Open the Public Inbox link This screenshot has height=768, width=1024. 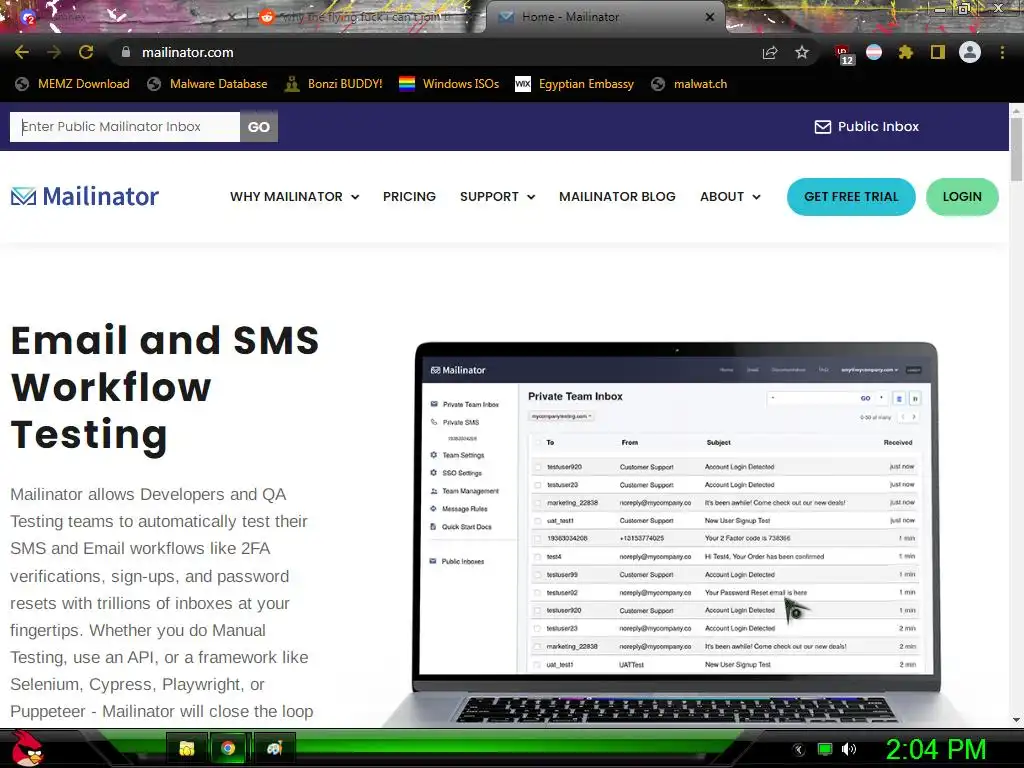point(867,127)
